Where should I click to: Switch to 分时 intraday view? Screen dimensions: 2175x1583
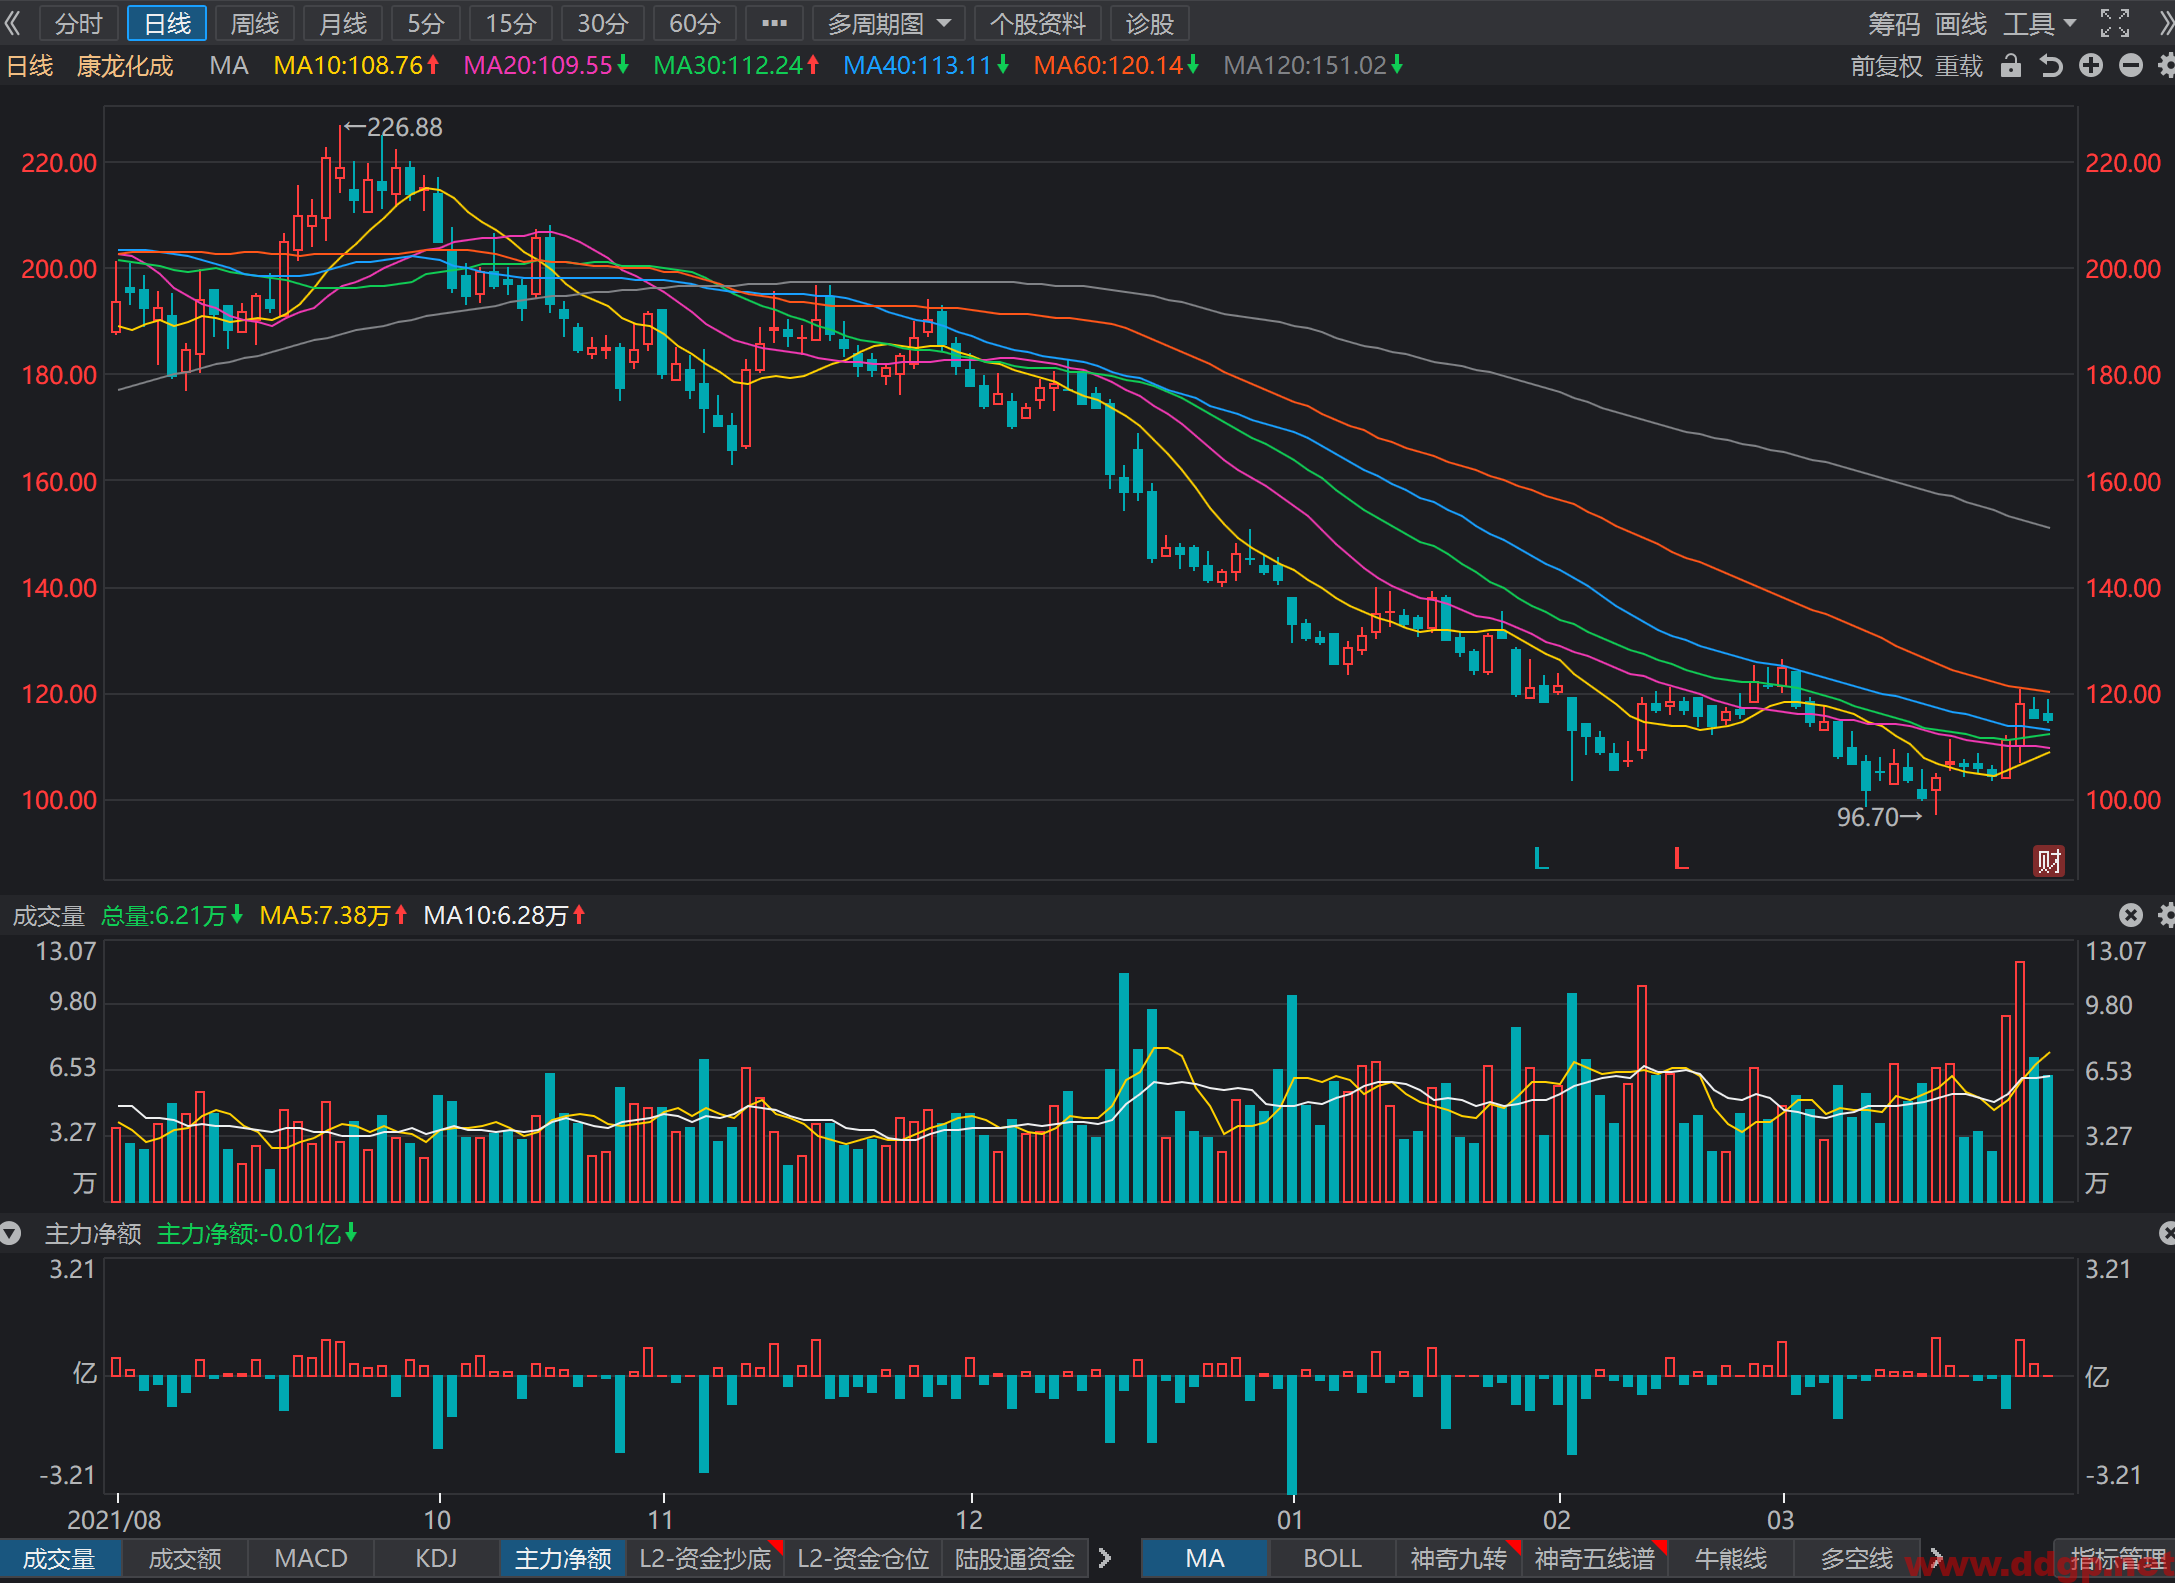point(78,23)
